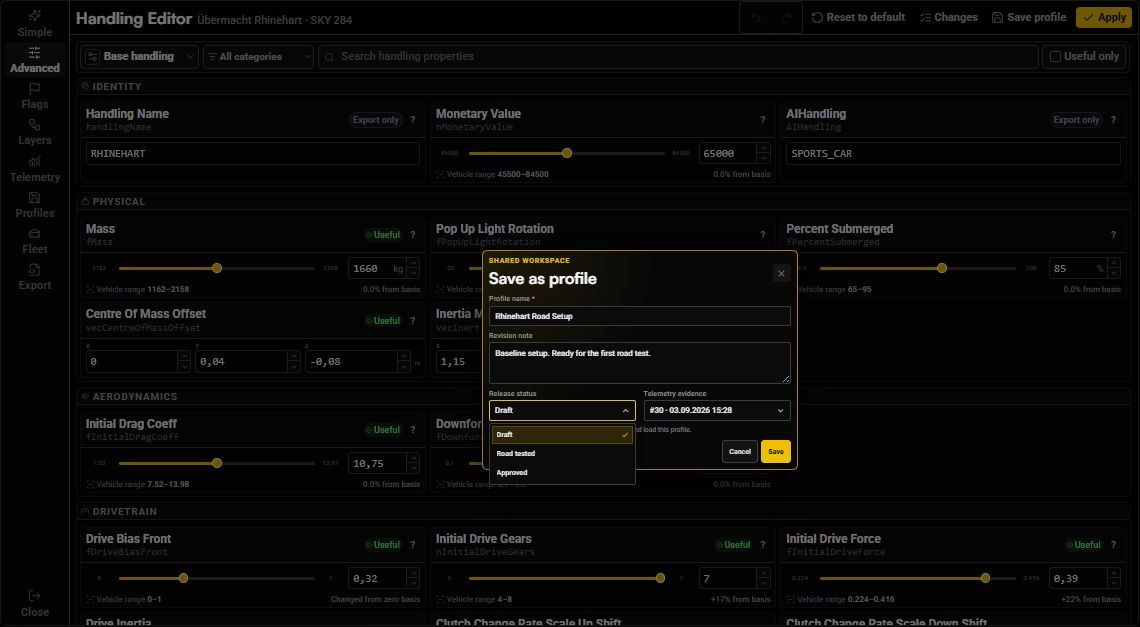Click the Profile name field
Viewport: 1140px width, 627px height.
(640, 316)
